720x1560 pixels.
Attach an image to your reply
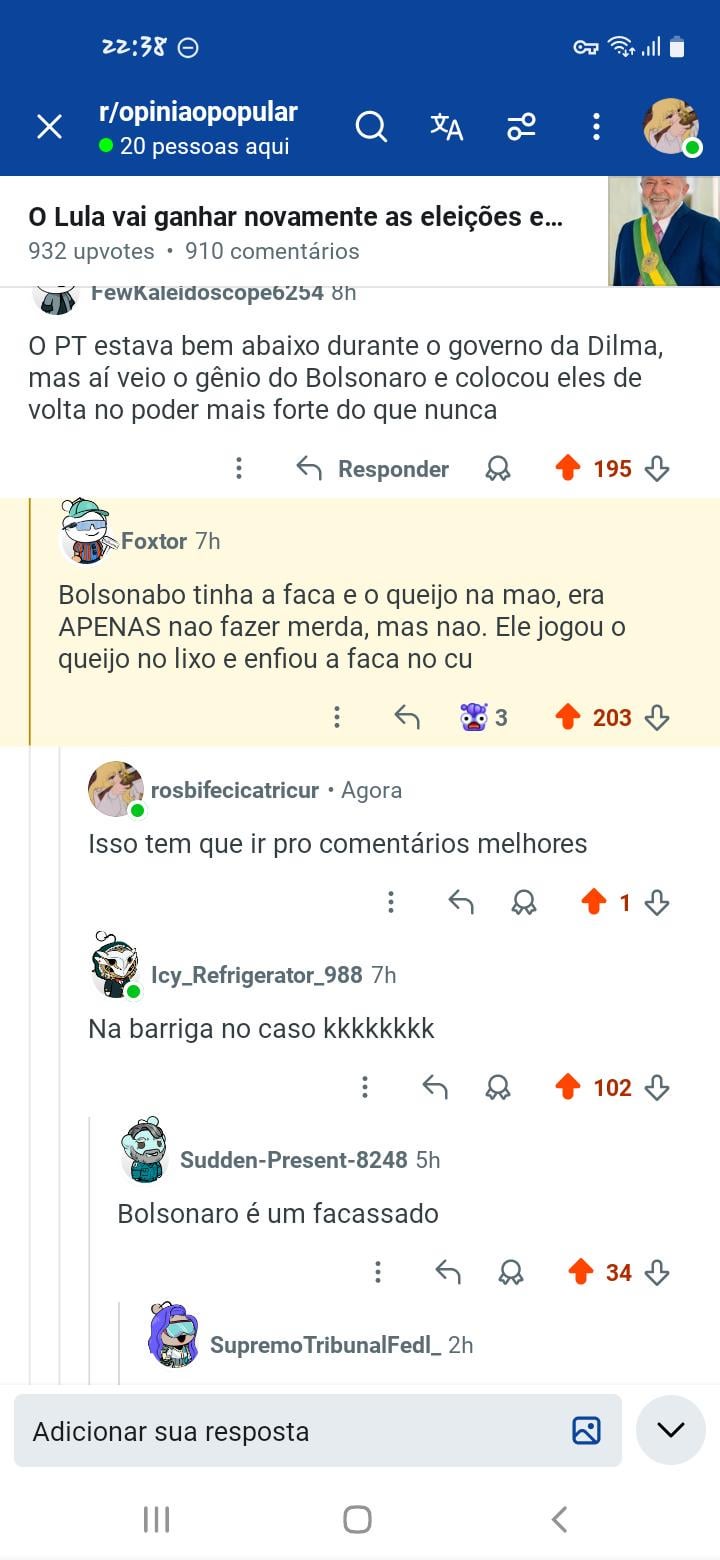click(586, 1431)
